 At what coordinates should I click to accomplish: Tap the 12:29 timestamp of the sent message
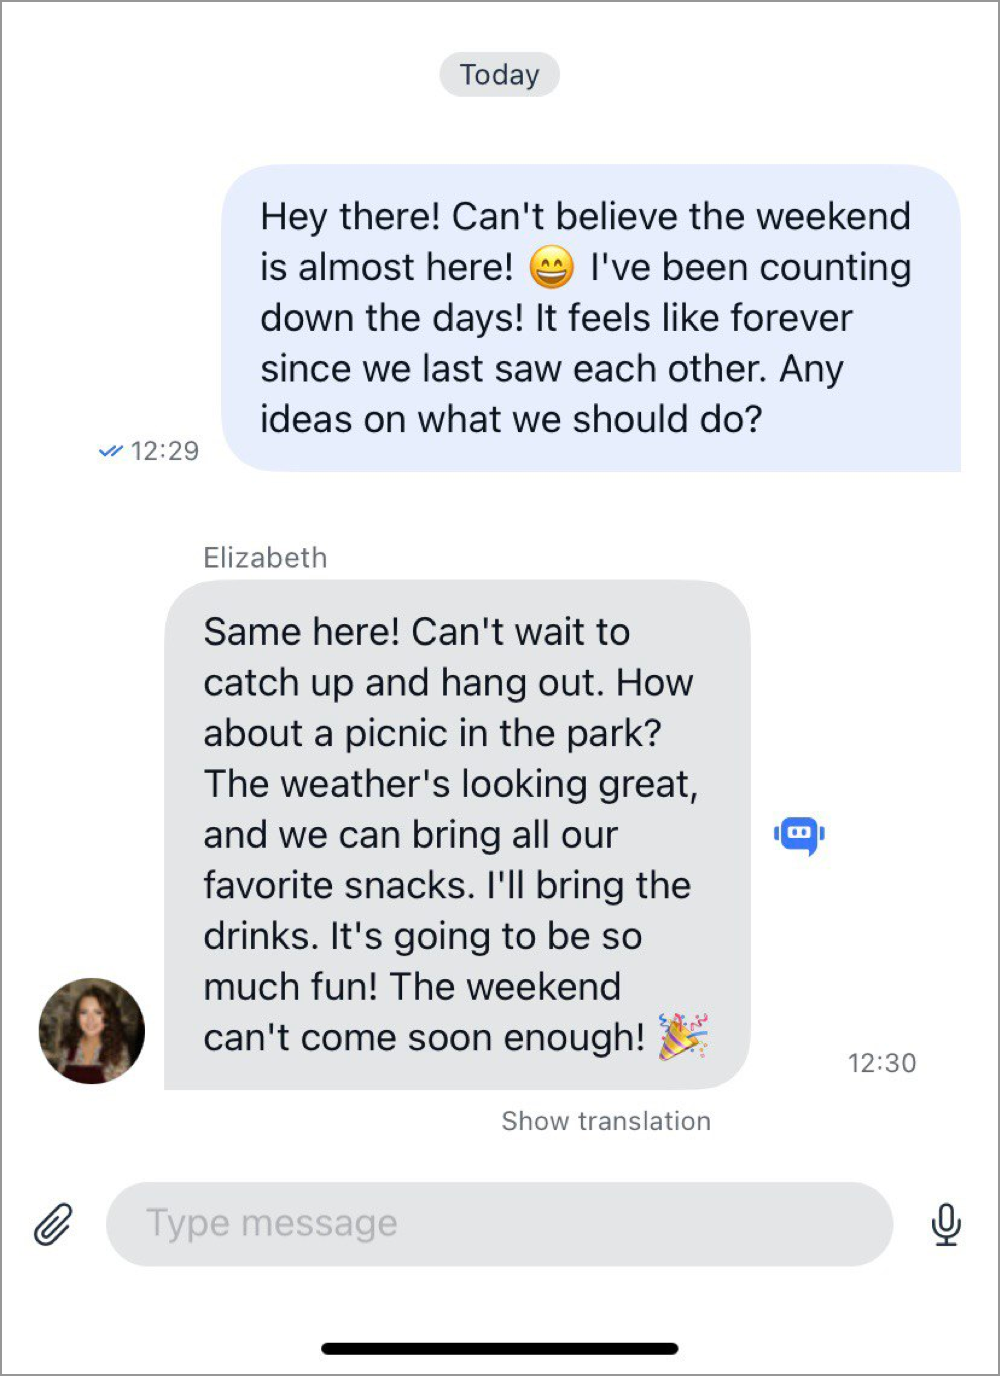coord(164,451)
